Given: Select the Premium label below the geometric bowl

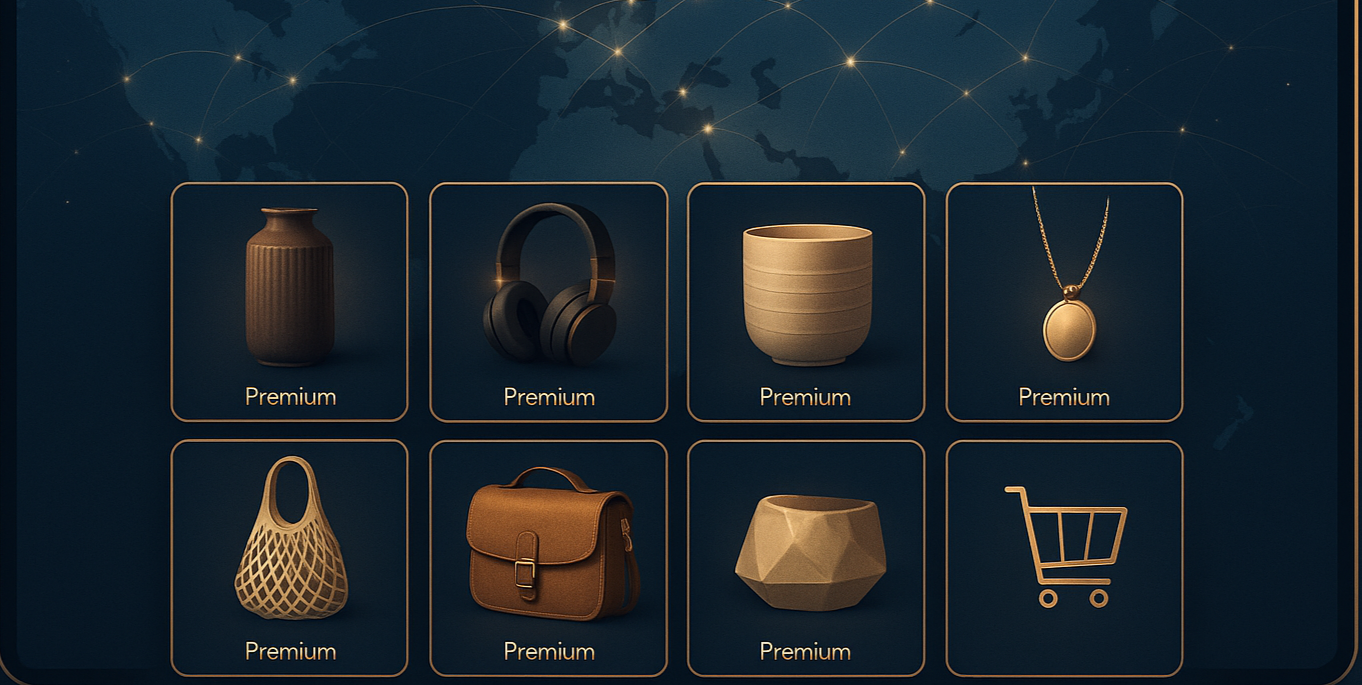Looking at the screenshot, I should click(805, 651).
